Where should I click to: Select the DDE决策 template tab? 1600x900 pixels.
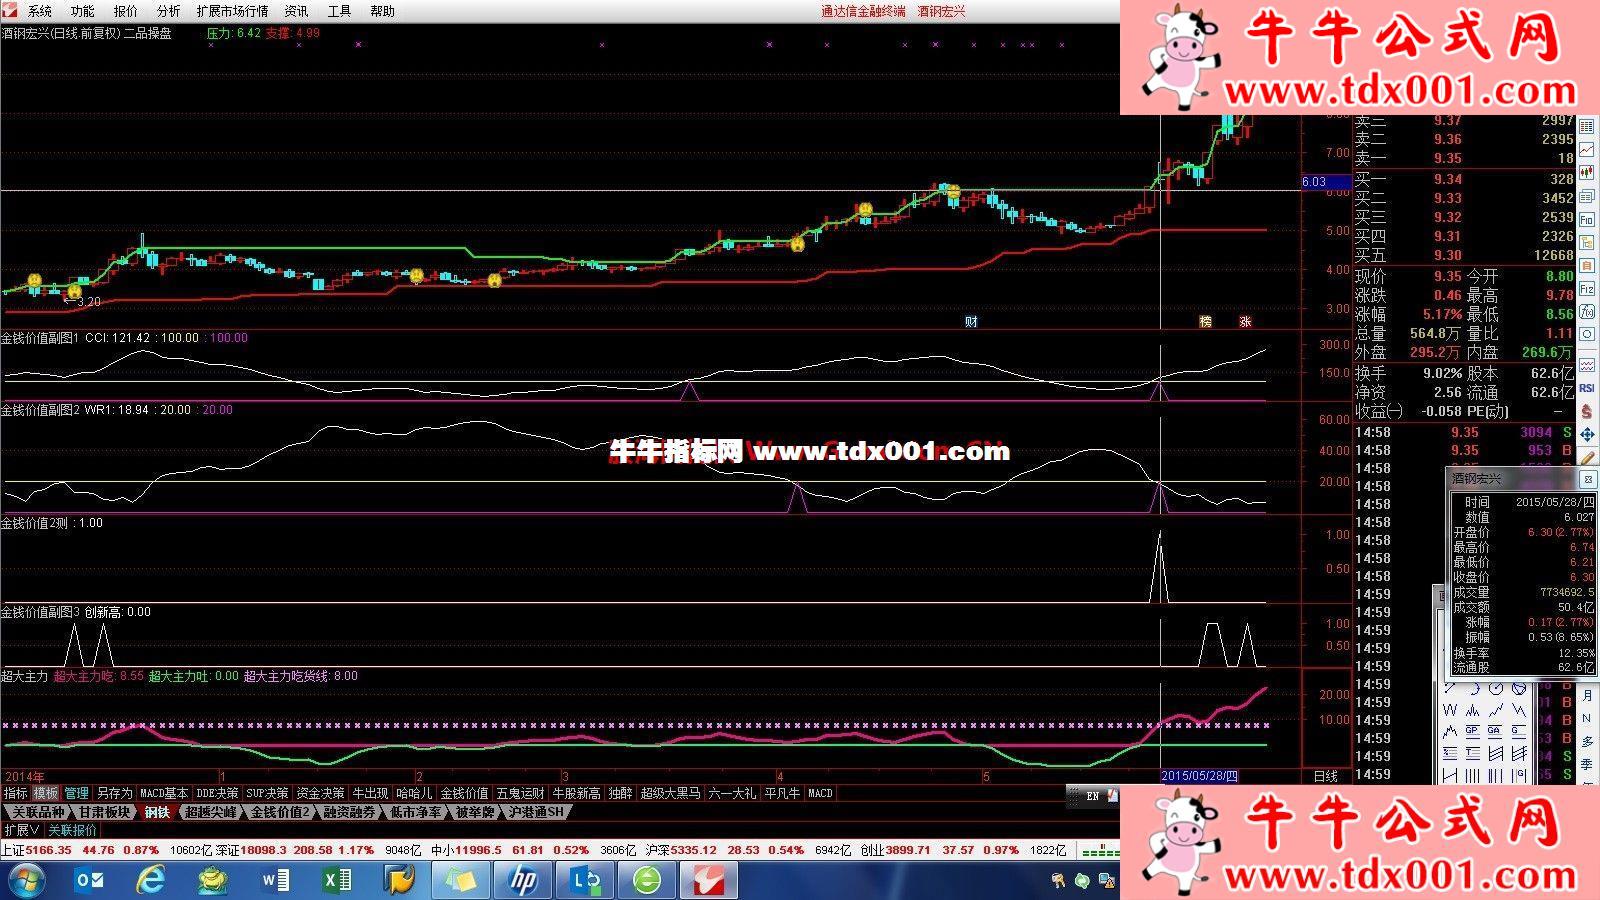[x=218, y=793]
